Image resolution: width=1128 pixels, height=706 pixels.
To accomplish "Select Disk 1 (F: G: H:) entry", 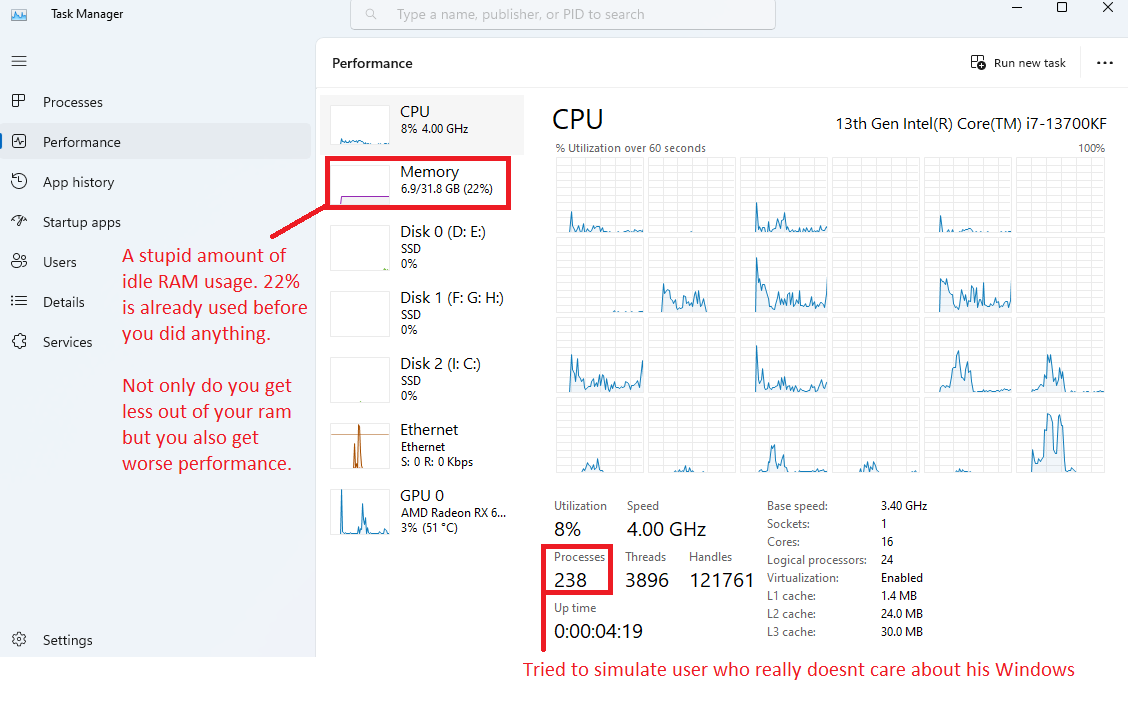I will click(x=420, y=313).
